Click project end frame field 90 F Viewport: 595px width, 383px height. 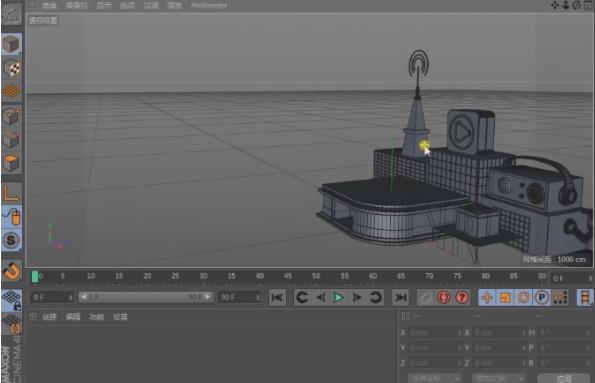tap(239, 297)
